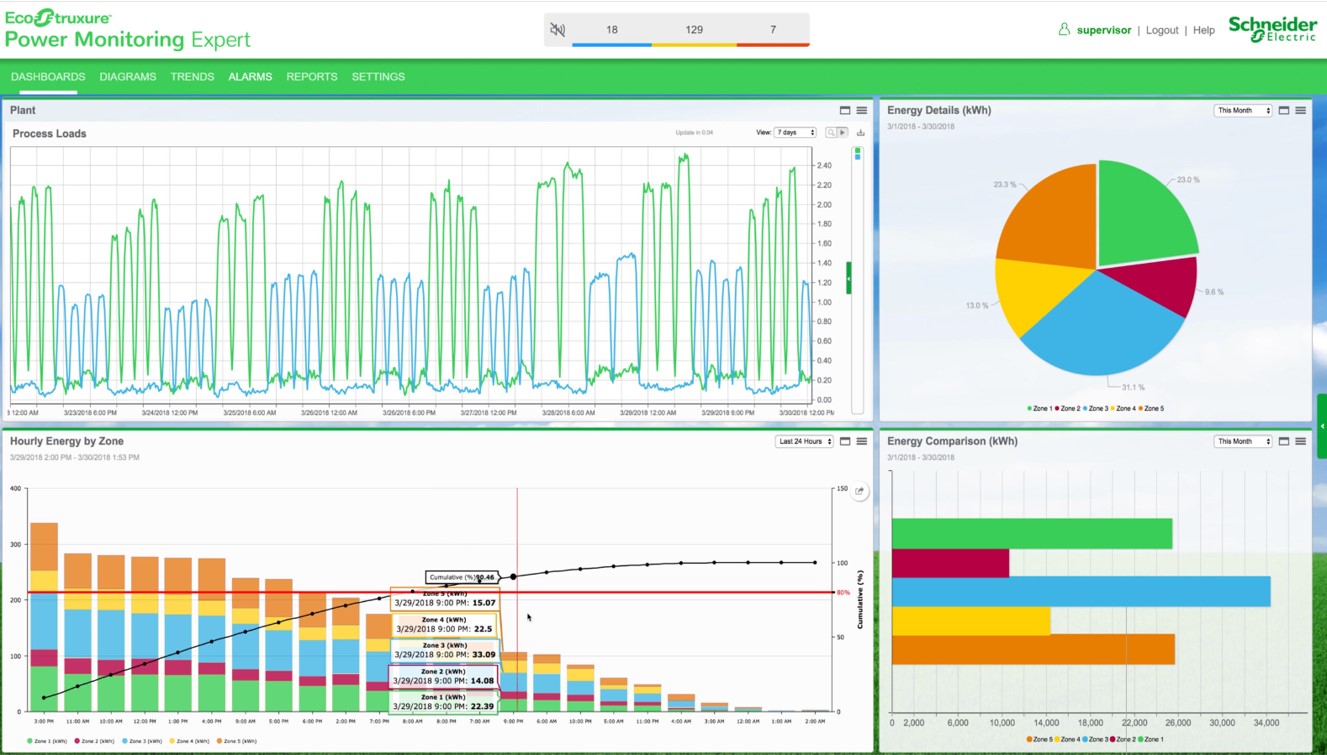Viewport: 1327px width, 755px height.
Task: Open the Energy Details hamburger menu
Action: click(1301, 110)
